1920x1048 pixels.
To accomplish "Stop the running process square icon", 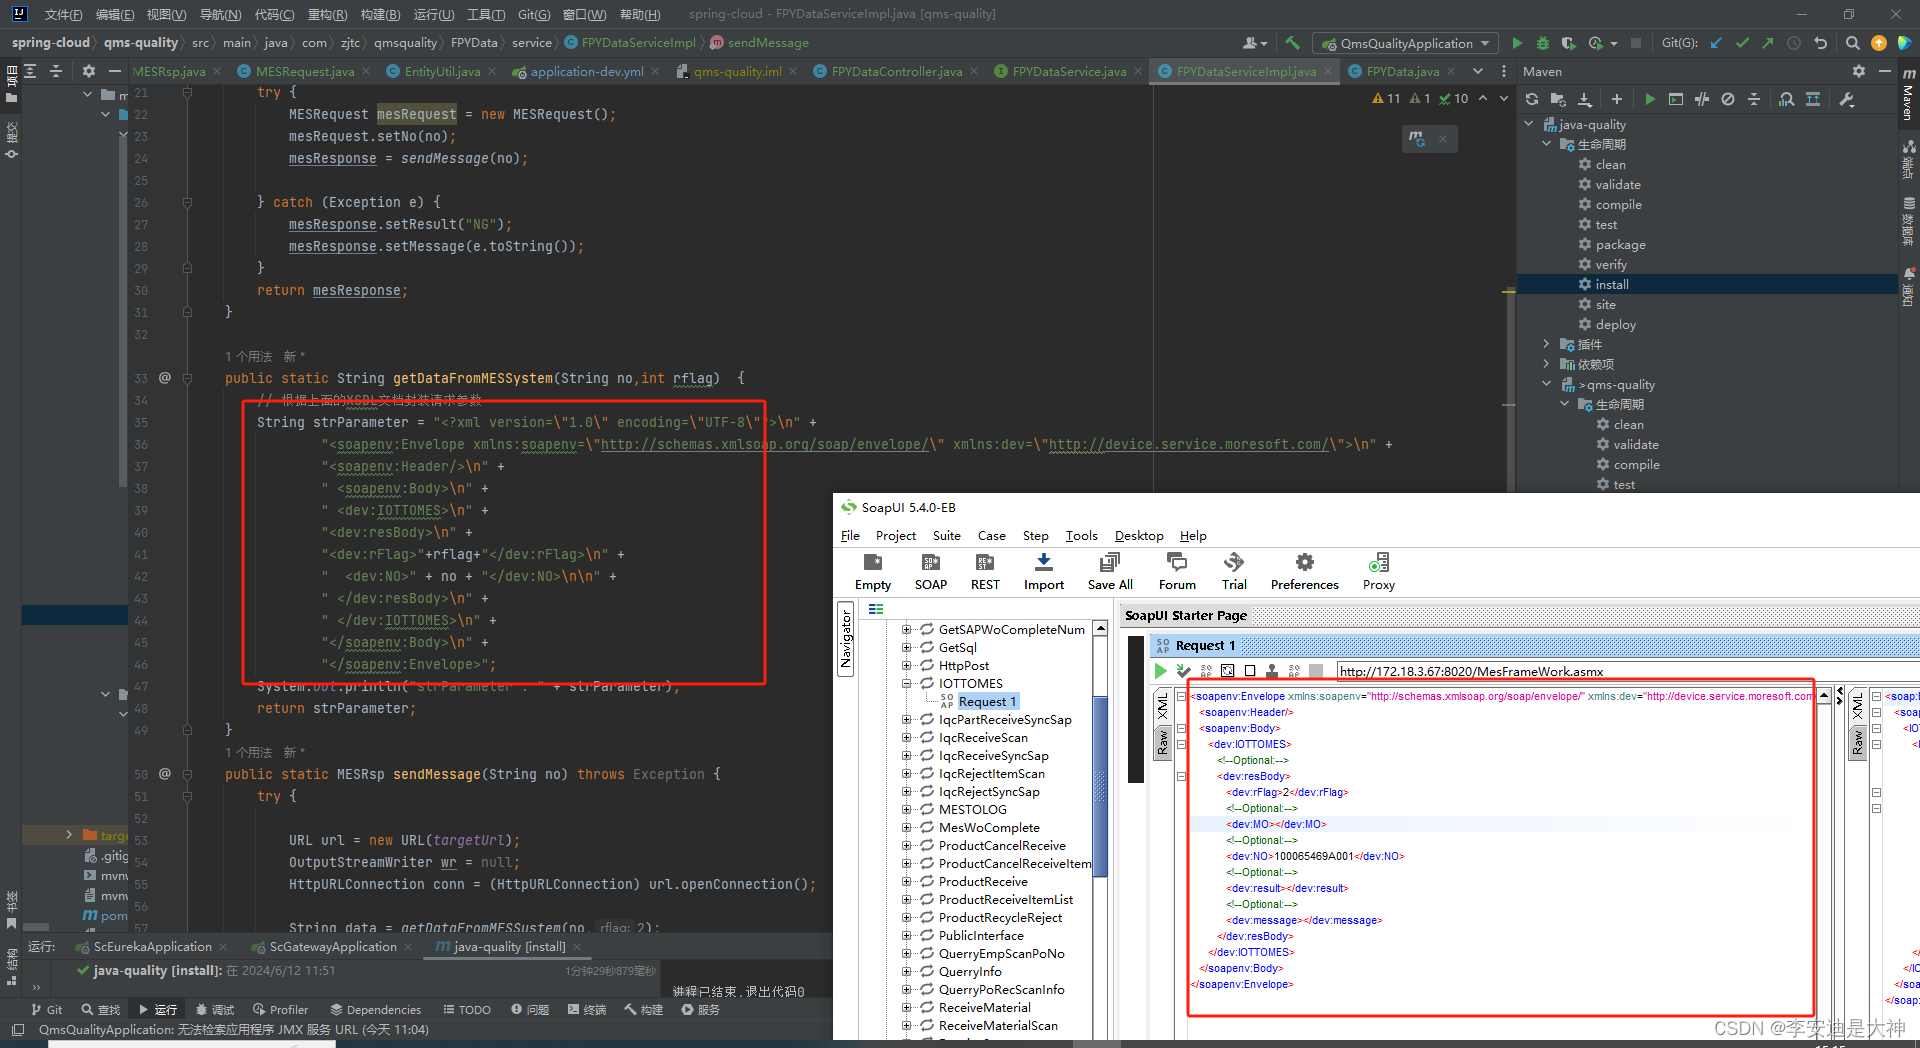I will point(1636,43).
